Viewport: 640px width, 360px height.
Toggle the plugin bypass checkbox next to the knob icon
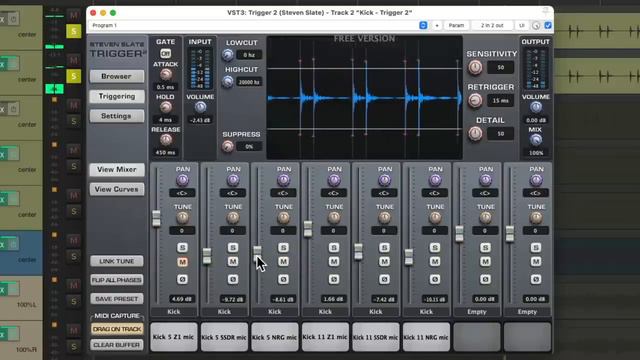pos(548,25)
